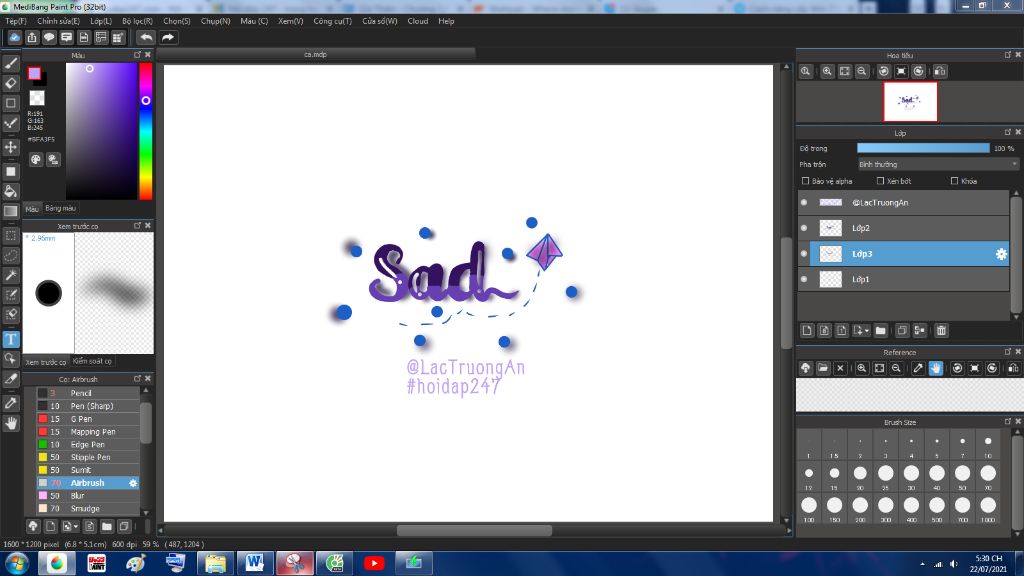The width and height of the screenshot is (1024, 576).
Task: Select the Gradient tool
Action: (x=11, y=211)
